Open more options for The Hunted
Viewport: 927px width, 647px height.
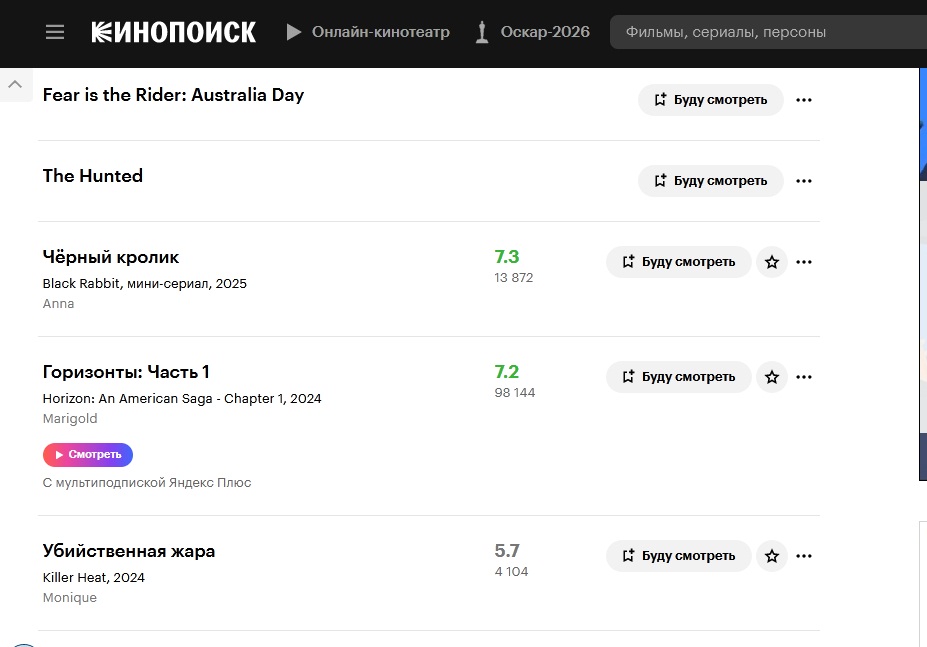pos(804,181)
